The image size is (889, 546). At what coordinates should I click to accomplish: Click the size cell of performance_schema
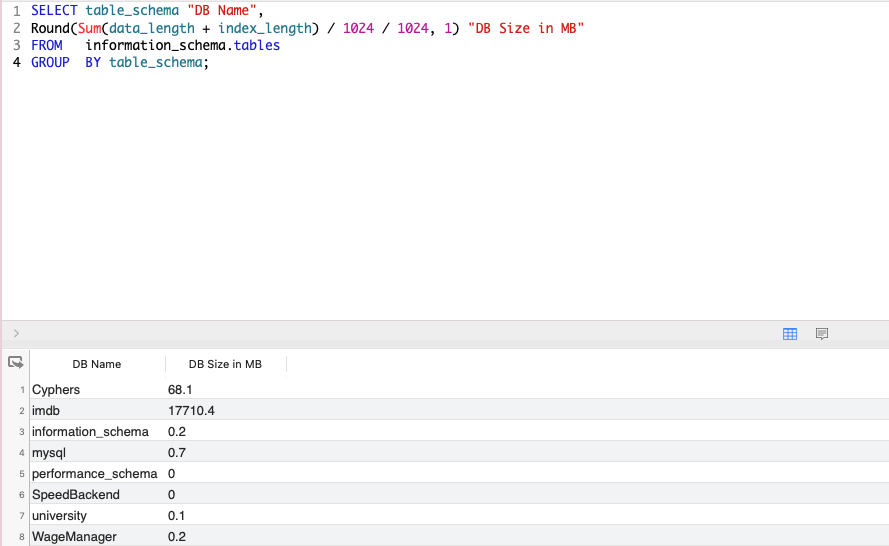click(171, 473)
